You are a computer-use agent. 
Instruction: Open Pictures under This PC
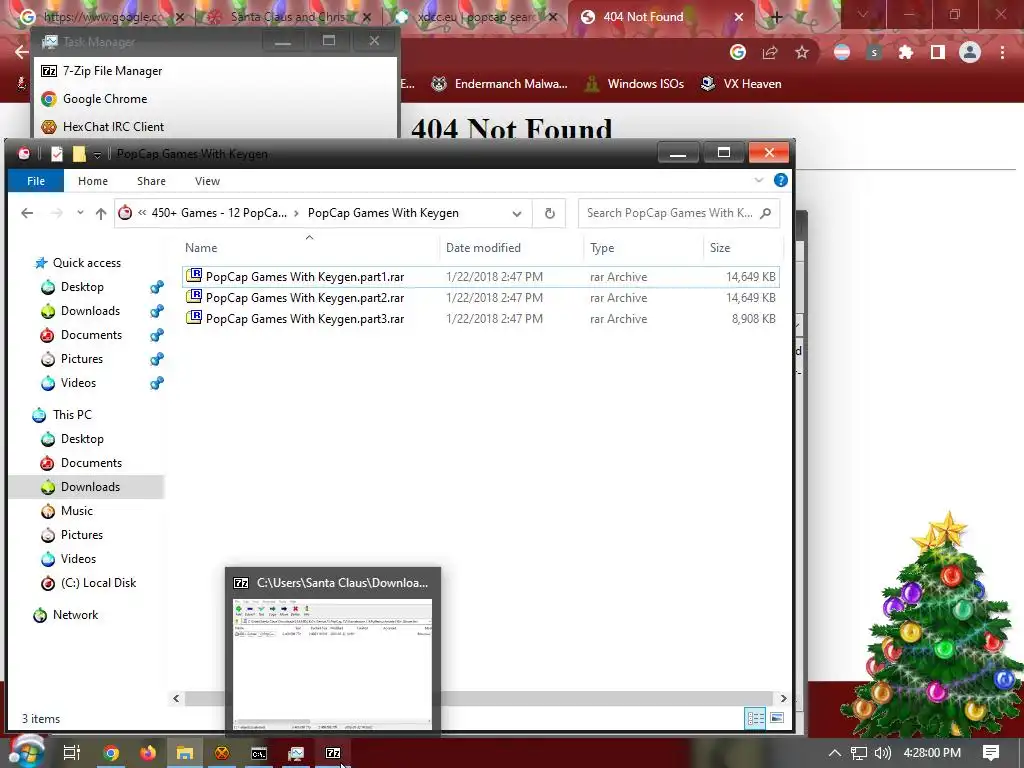pos(81,535)
